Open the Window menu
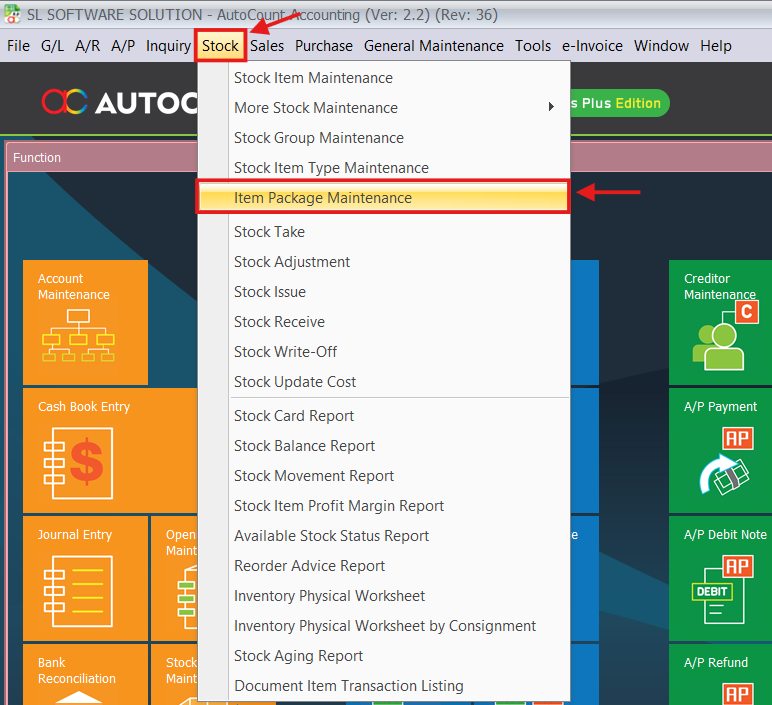 [661, 46]
